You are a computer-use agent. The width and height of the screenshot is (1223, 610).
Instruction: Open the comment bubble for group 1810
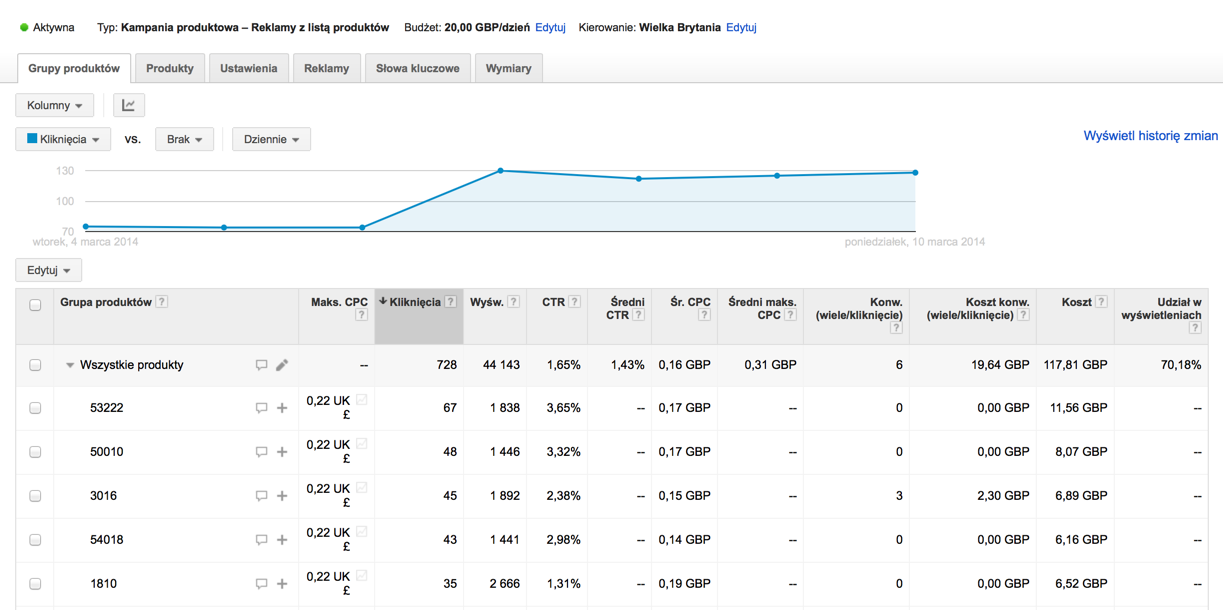(260, 583)
